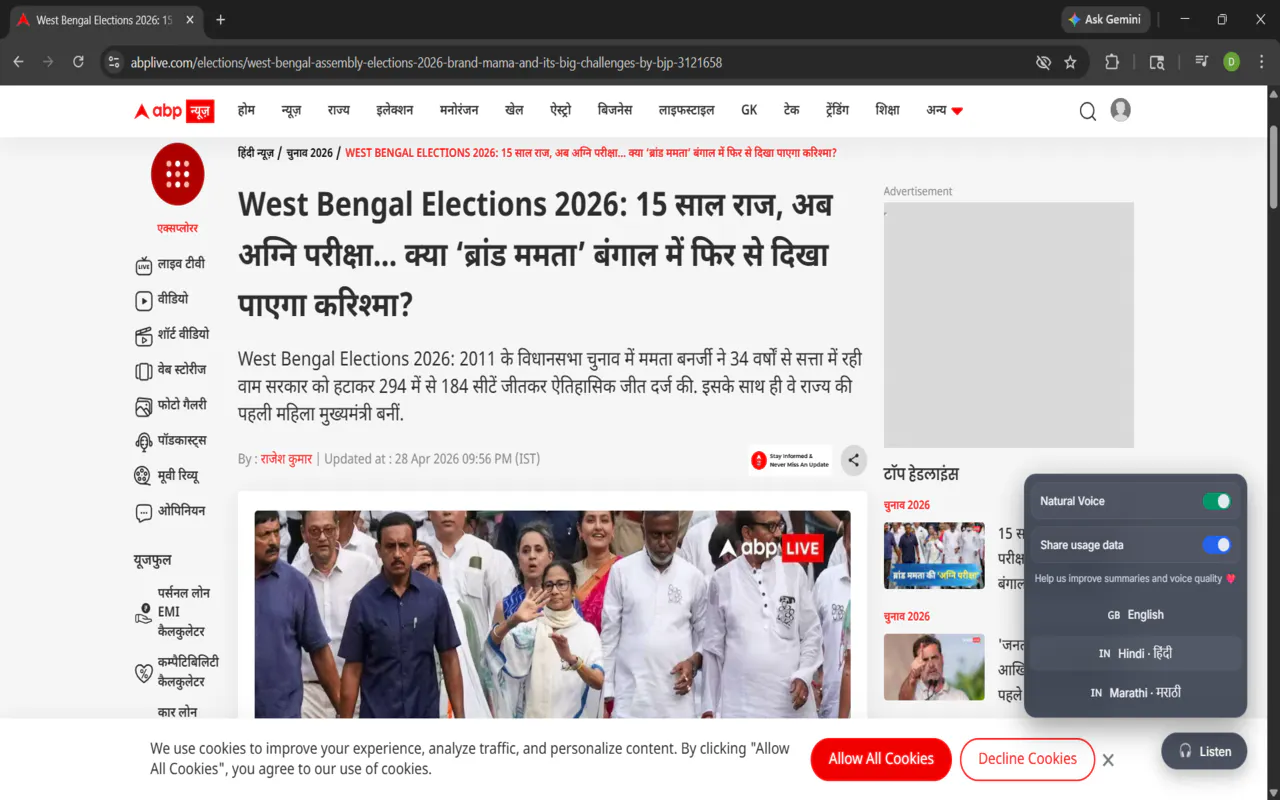This screenshot has height=800, width=1280.
Task: Reload the page
Action: [x=78, y=62]
